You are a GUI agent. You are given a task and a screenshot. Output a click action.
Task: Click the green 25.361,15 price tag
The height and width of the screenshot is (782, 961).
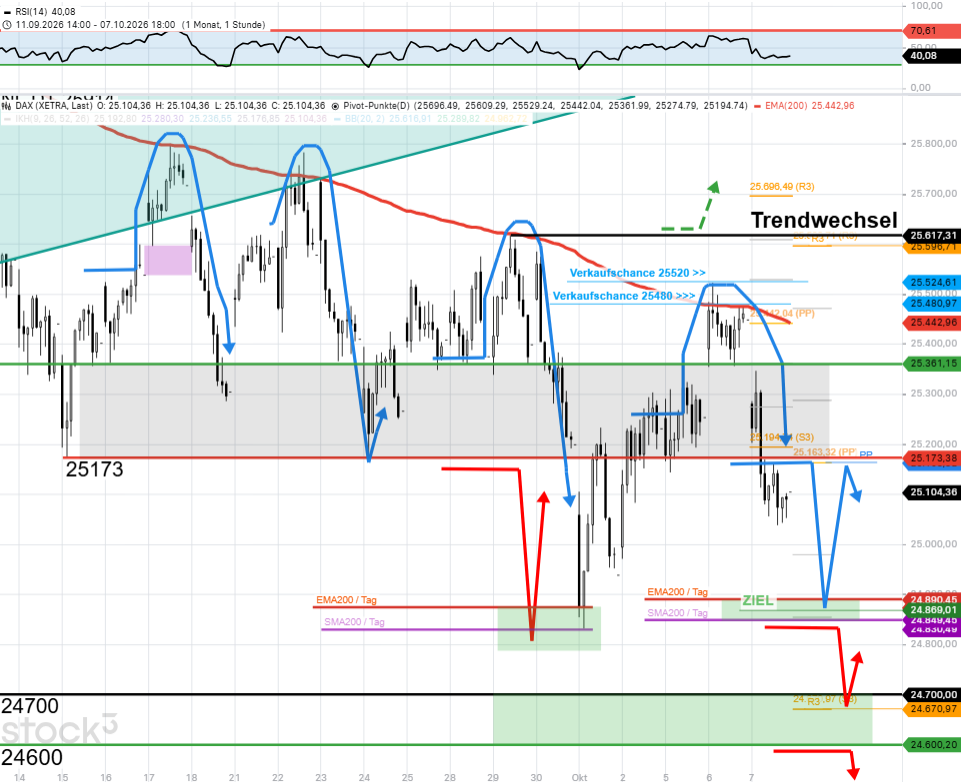click(x=933, y=363)
